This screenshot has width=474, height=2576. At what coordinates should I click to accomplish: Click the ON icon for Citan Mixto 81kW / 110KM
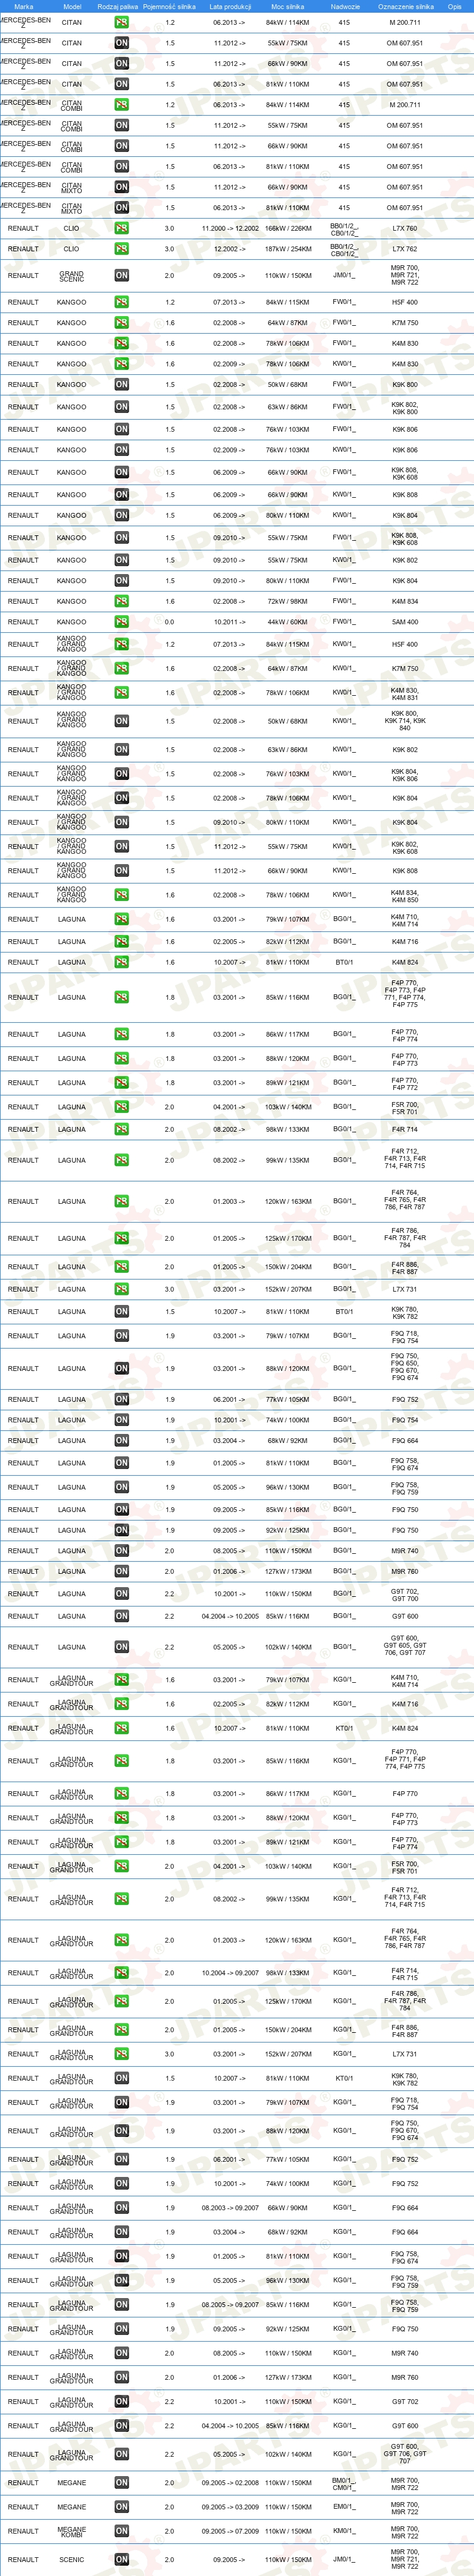click(121, 208)
